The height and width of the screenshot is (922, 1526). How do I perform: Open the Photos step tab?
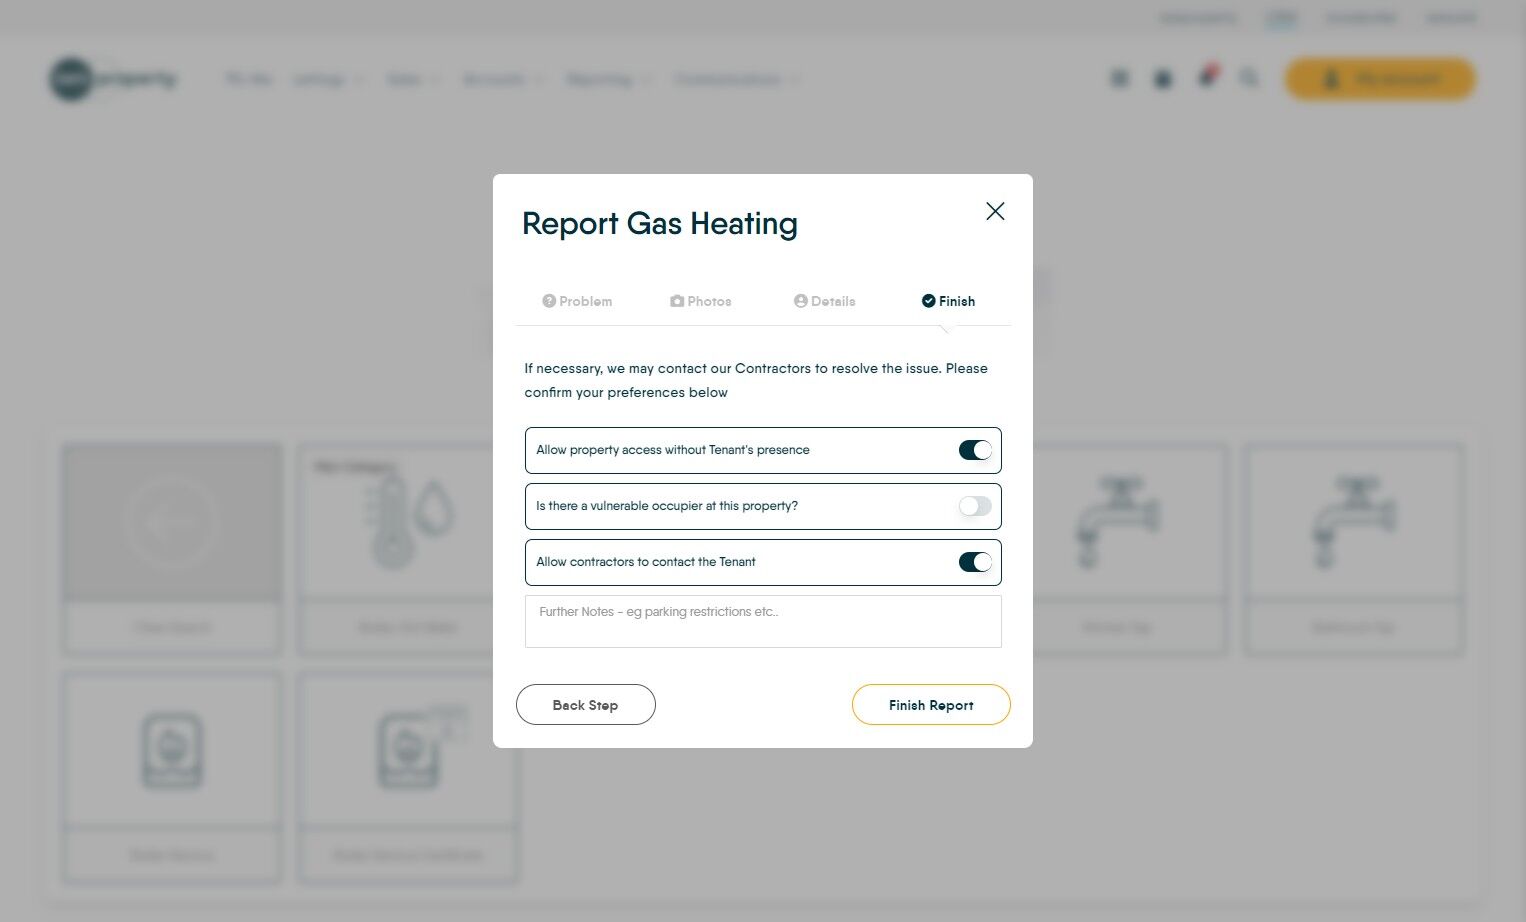(x=701, y=301)
